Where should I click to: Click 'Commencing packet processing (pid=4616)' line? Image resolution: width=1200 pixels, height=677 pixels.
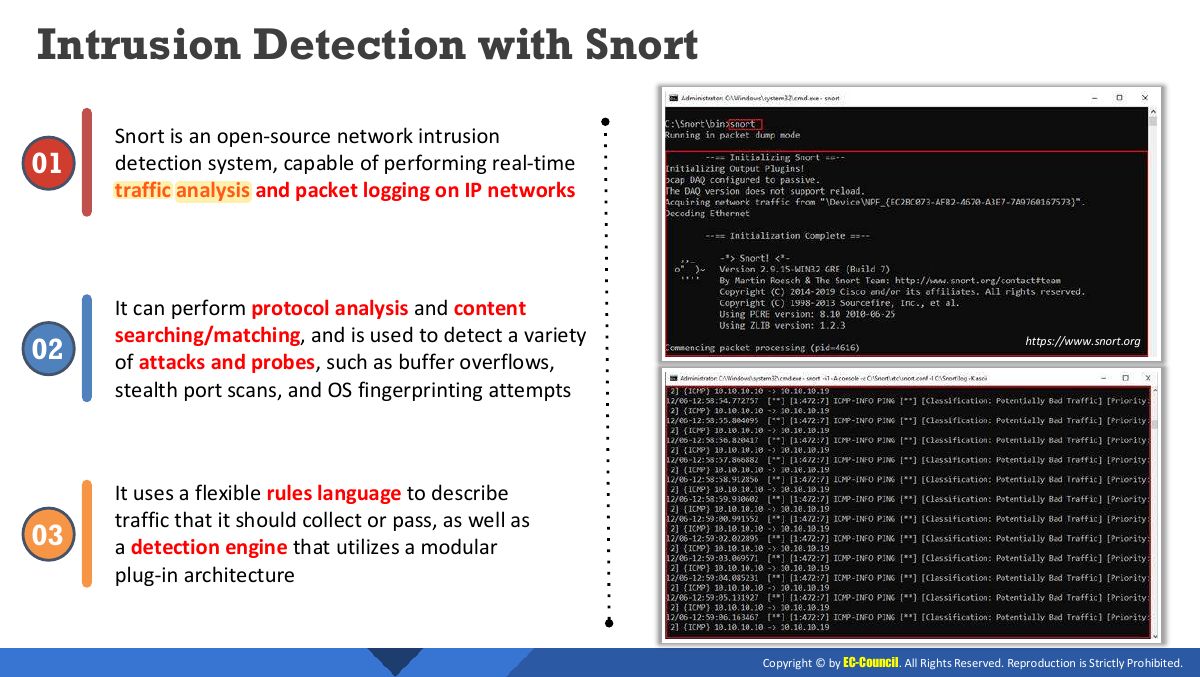(762, 348)
